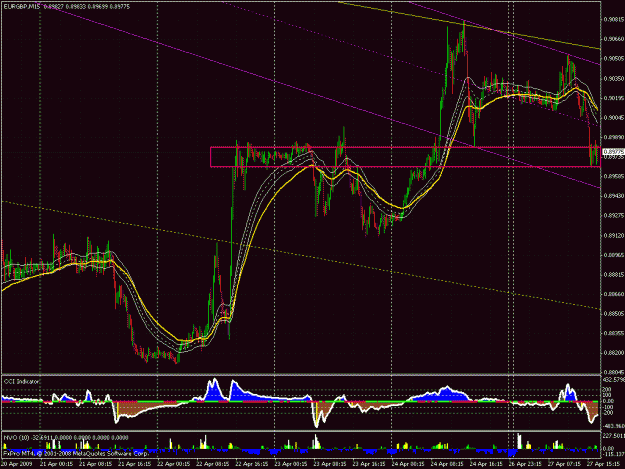
Task: Click the 0.88355 price axis label
Action: point(614,333)
